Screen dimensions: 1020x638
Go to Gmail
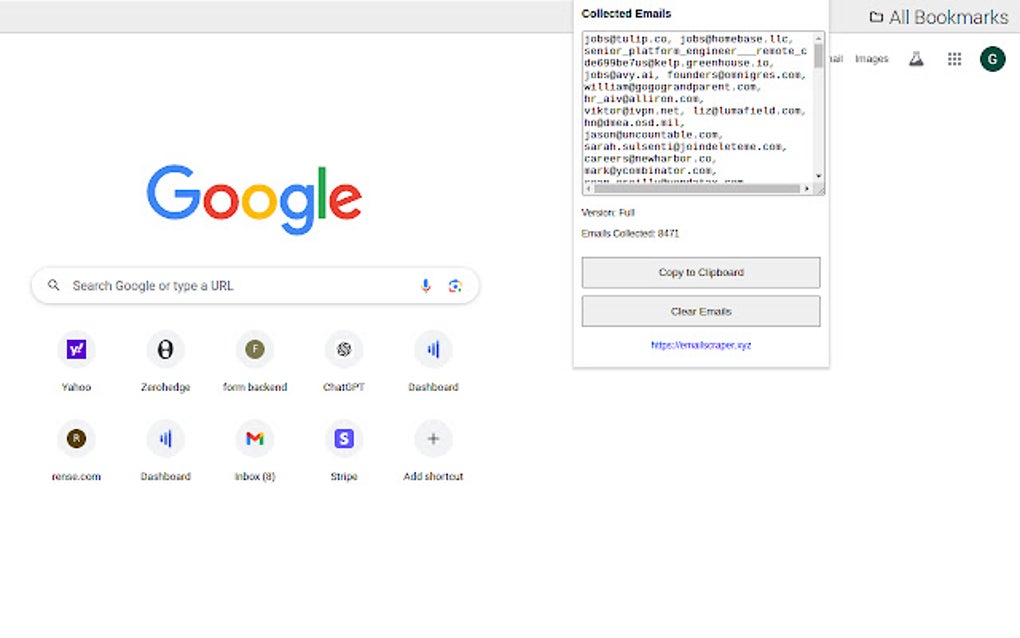834,58
